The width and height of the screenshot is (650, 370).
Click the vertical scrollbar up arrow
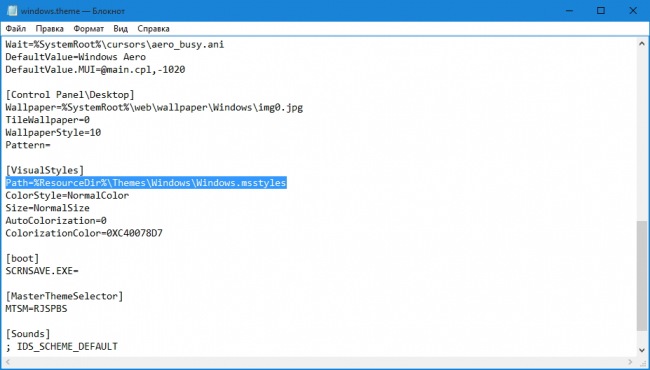[642, 44]
